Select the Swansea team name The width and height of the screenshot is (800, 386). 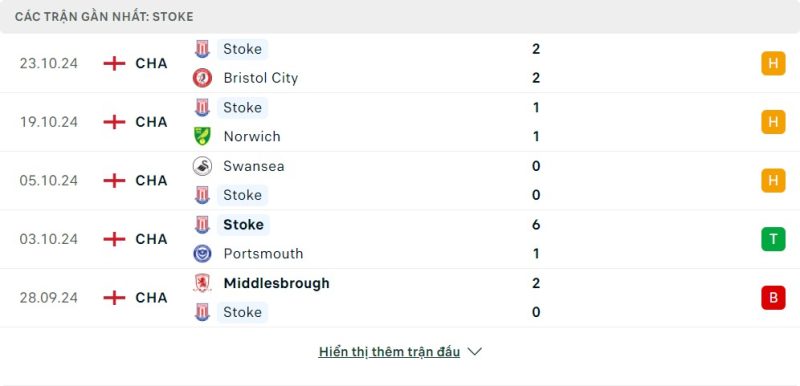pyautogui.click(x=254, y=166)
